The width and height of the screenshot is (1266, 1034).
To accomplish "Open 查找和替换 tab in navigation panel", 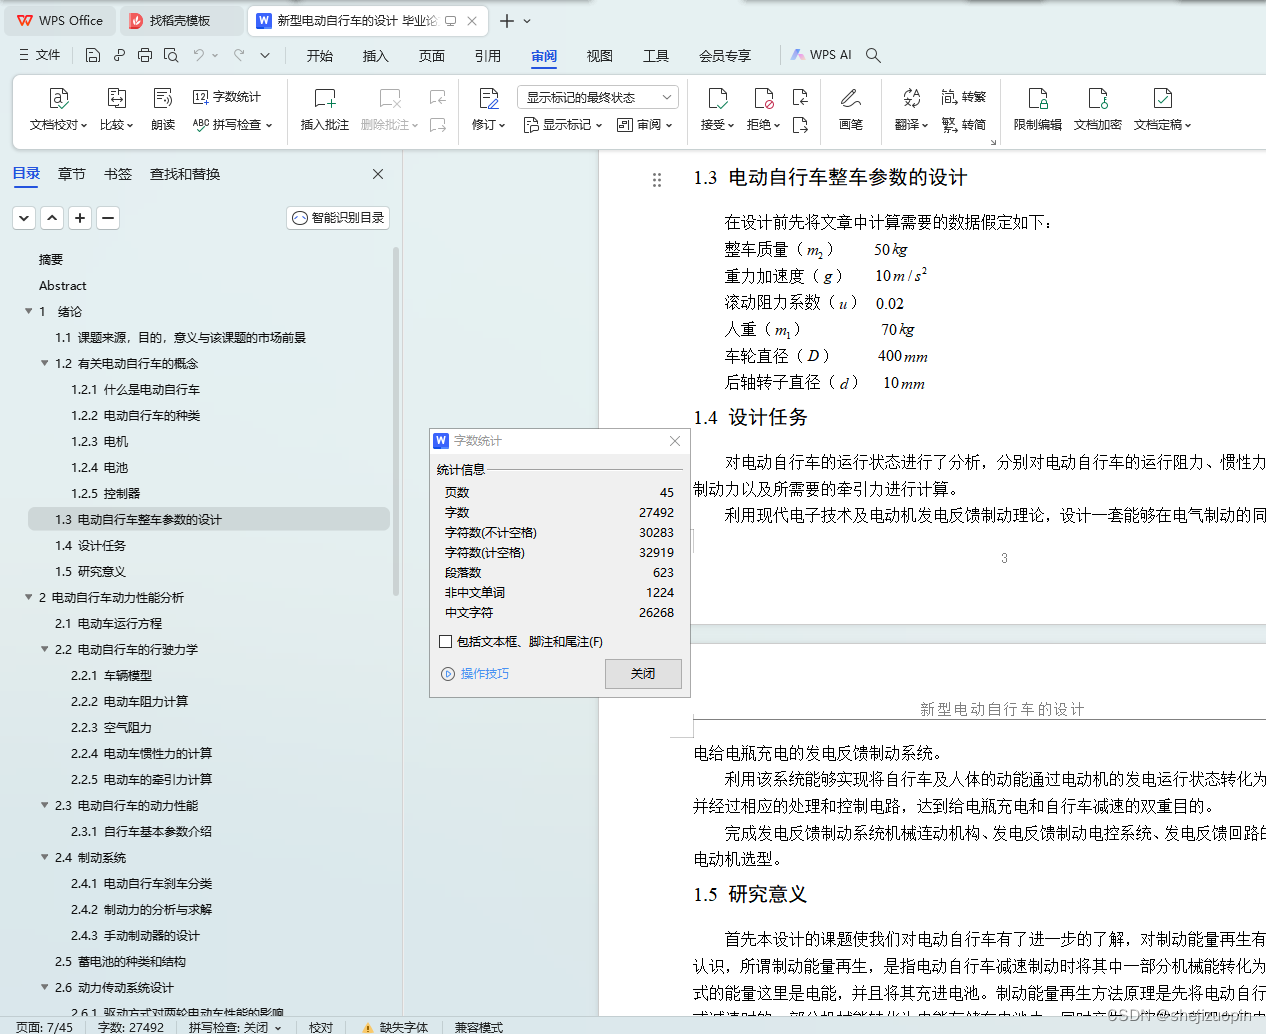I will coord(185,174).
